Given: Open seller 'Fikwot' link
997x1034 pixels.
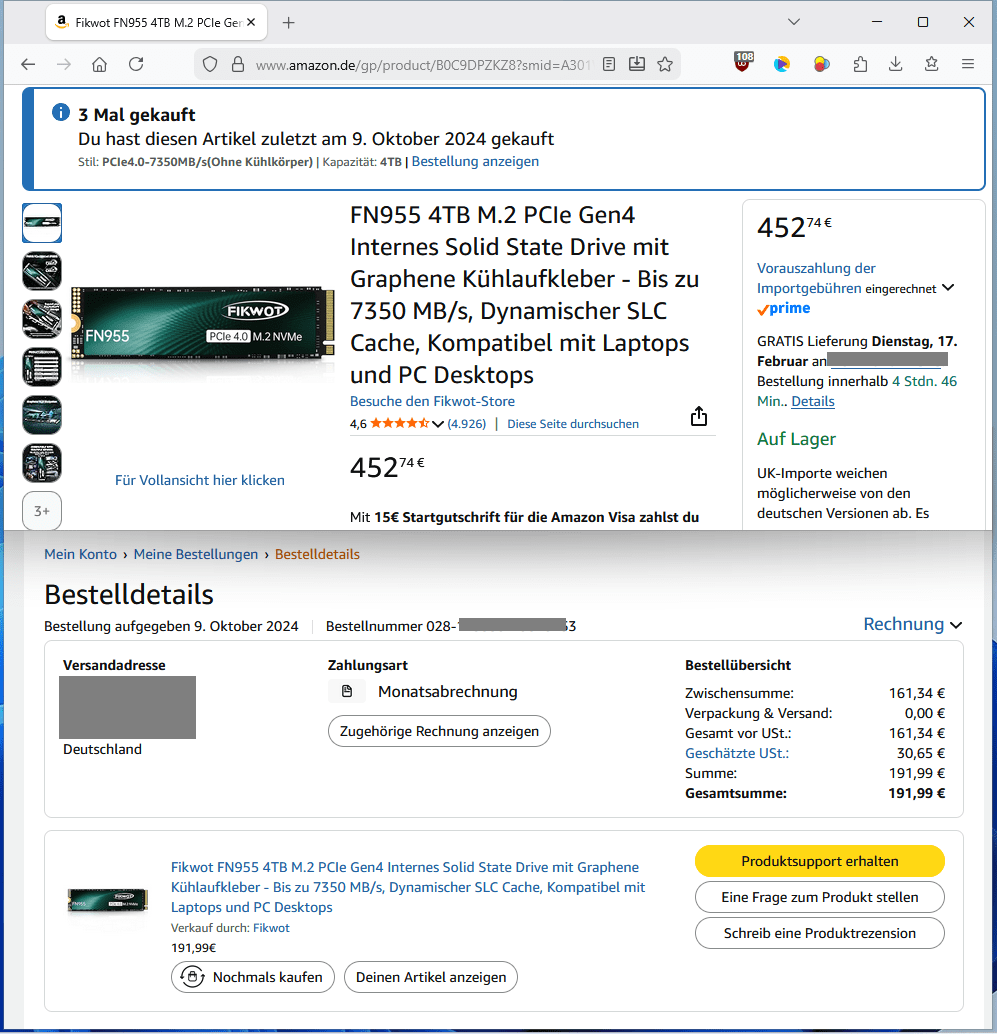Looking at the screenshot, I should pyautogui.click(x=271, y=928).
